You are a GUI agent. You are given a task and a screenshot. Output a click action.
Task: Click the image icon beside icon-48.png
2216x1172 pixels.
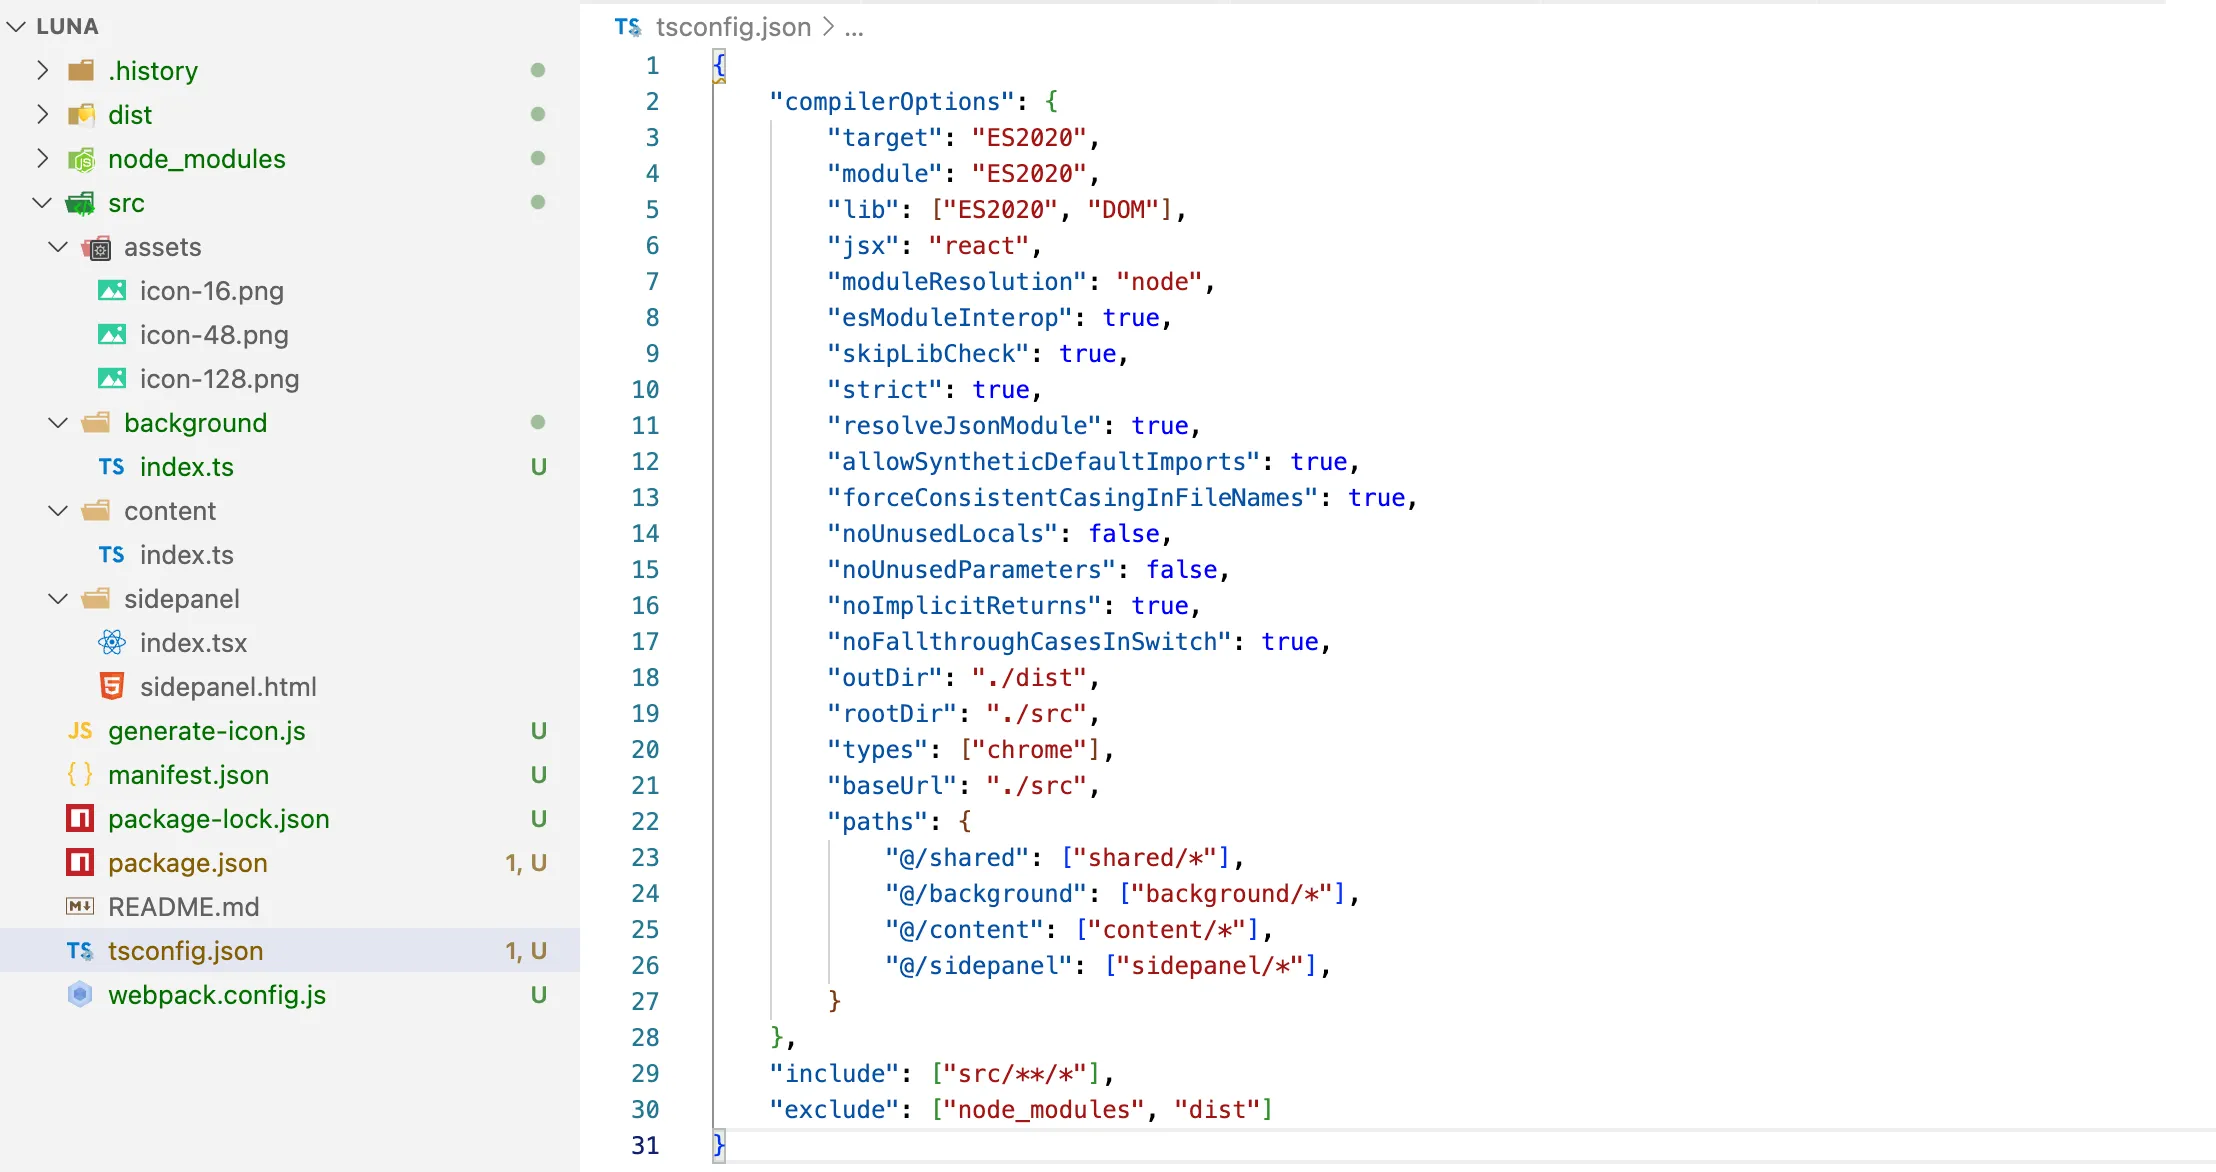pos(112,334)
